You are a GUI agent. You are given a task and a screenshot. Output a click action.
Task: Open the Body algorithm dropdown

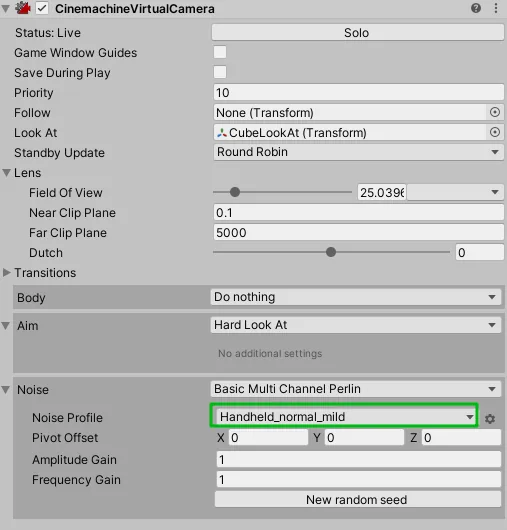coord(356,297)
